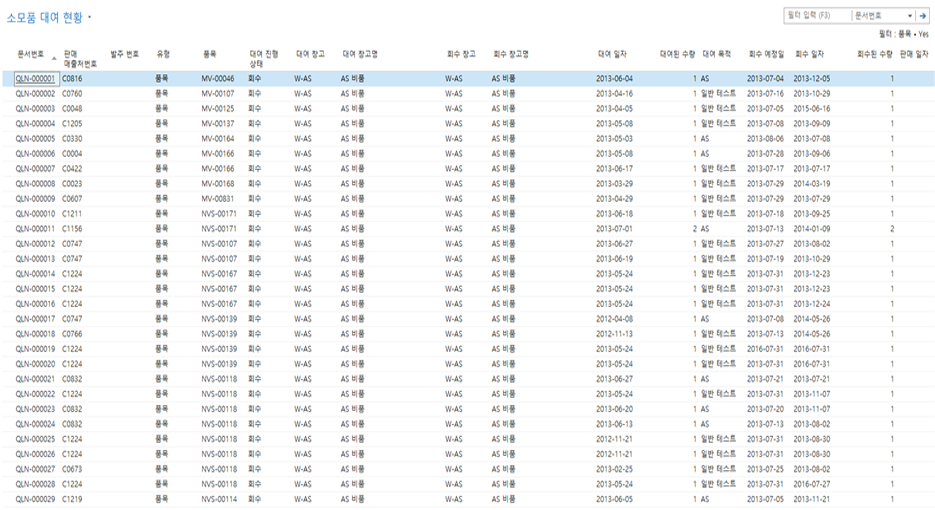The height and width of the screenshot is (510, 935).
Task: Open document link QLN-000001
Action: [x=35, y=79]
